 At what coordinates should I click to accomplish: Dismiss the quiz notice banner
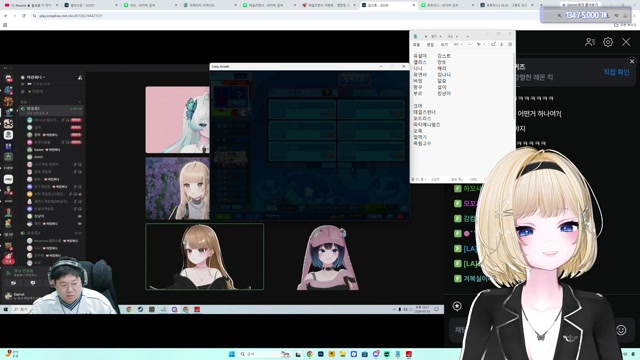pyautogui.click(x=632, y=61)
